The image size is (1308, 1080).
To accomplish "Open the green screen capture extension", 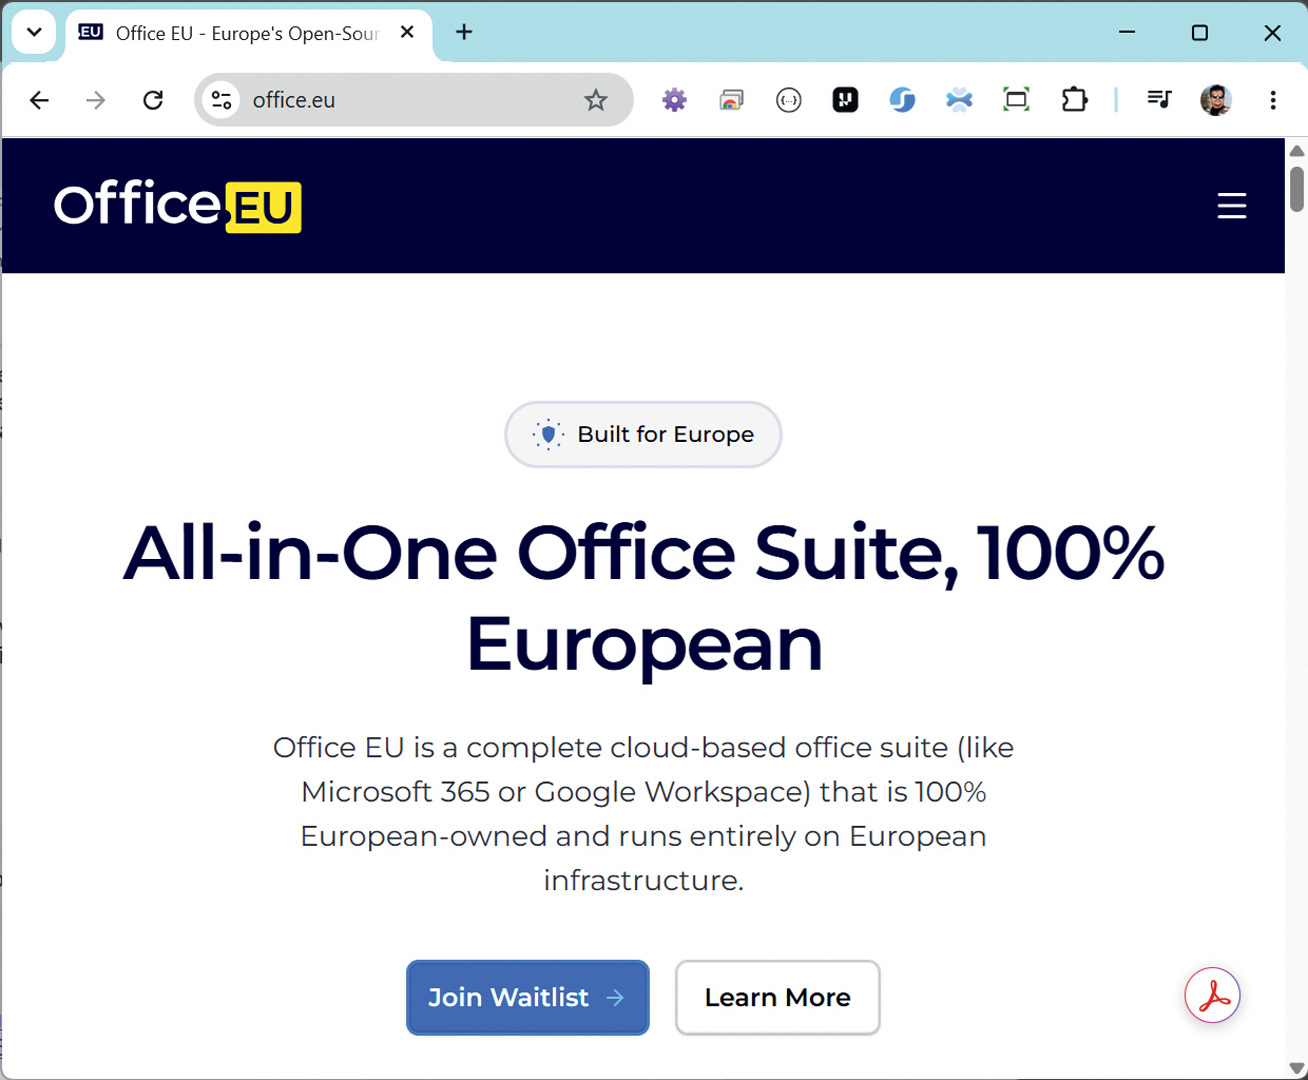I will [1016, 100].
